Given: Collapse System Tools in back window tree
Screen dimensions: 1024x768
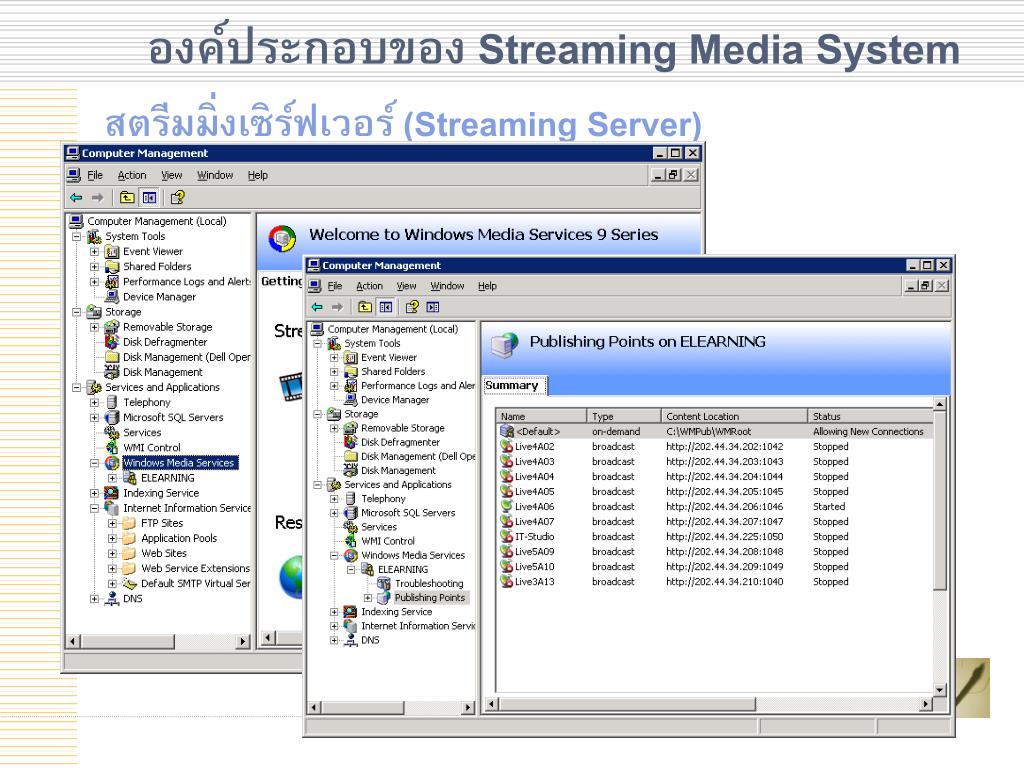Looking at the screenshot, I should tap(77, 236).
